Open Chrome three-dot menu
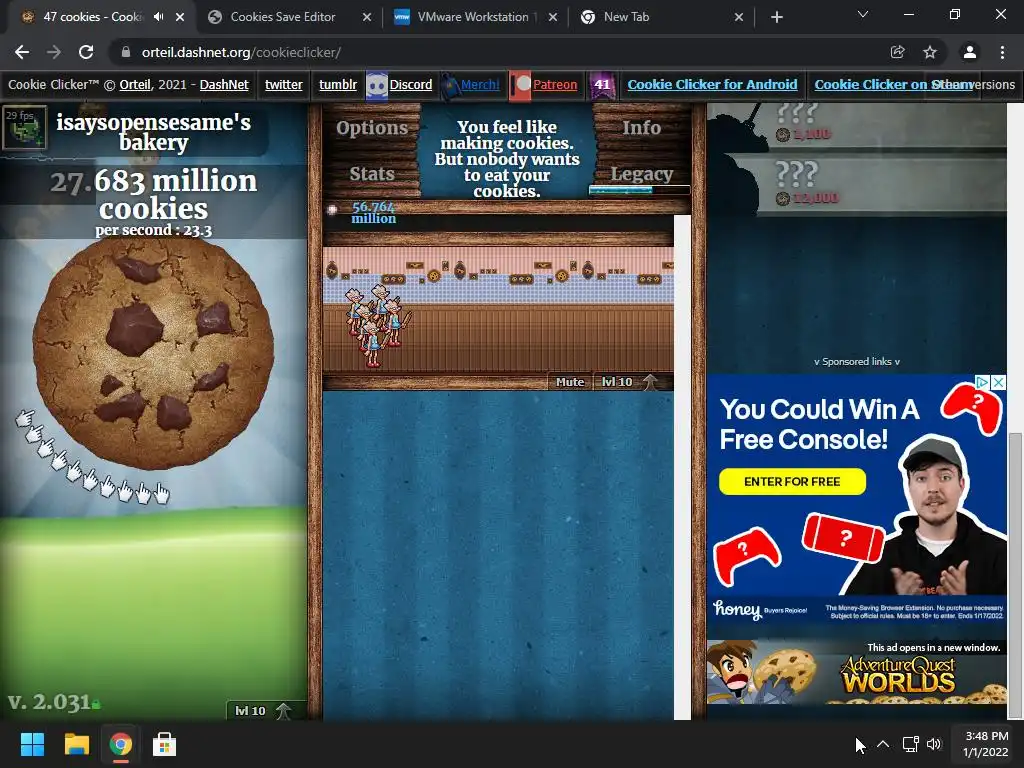This screenshot has height=768, width=1024. (1002, 52)
